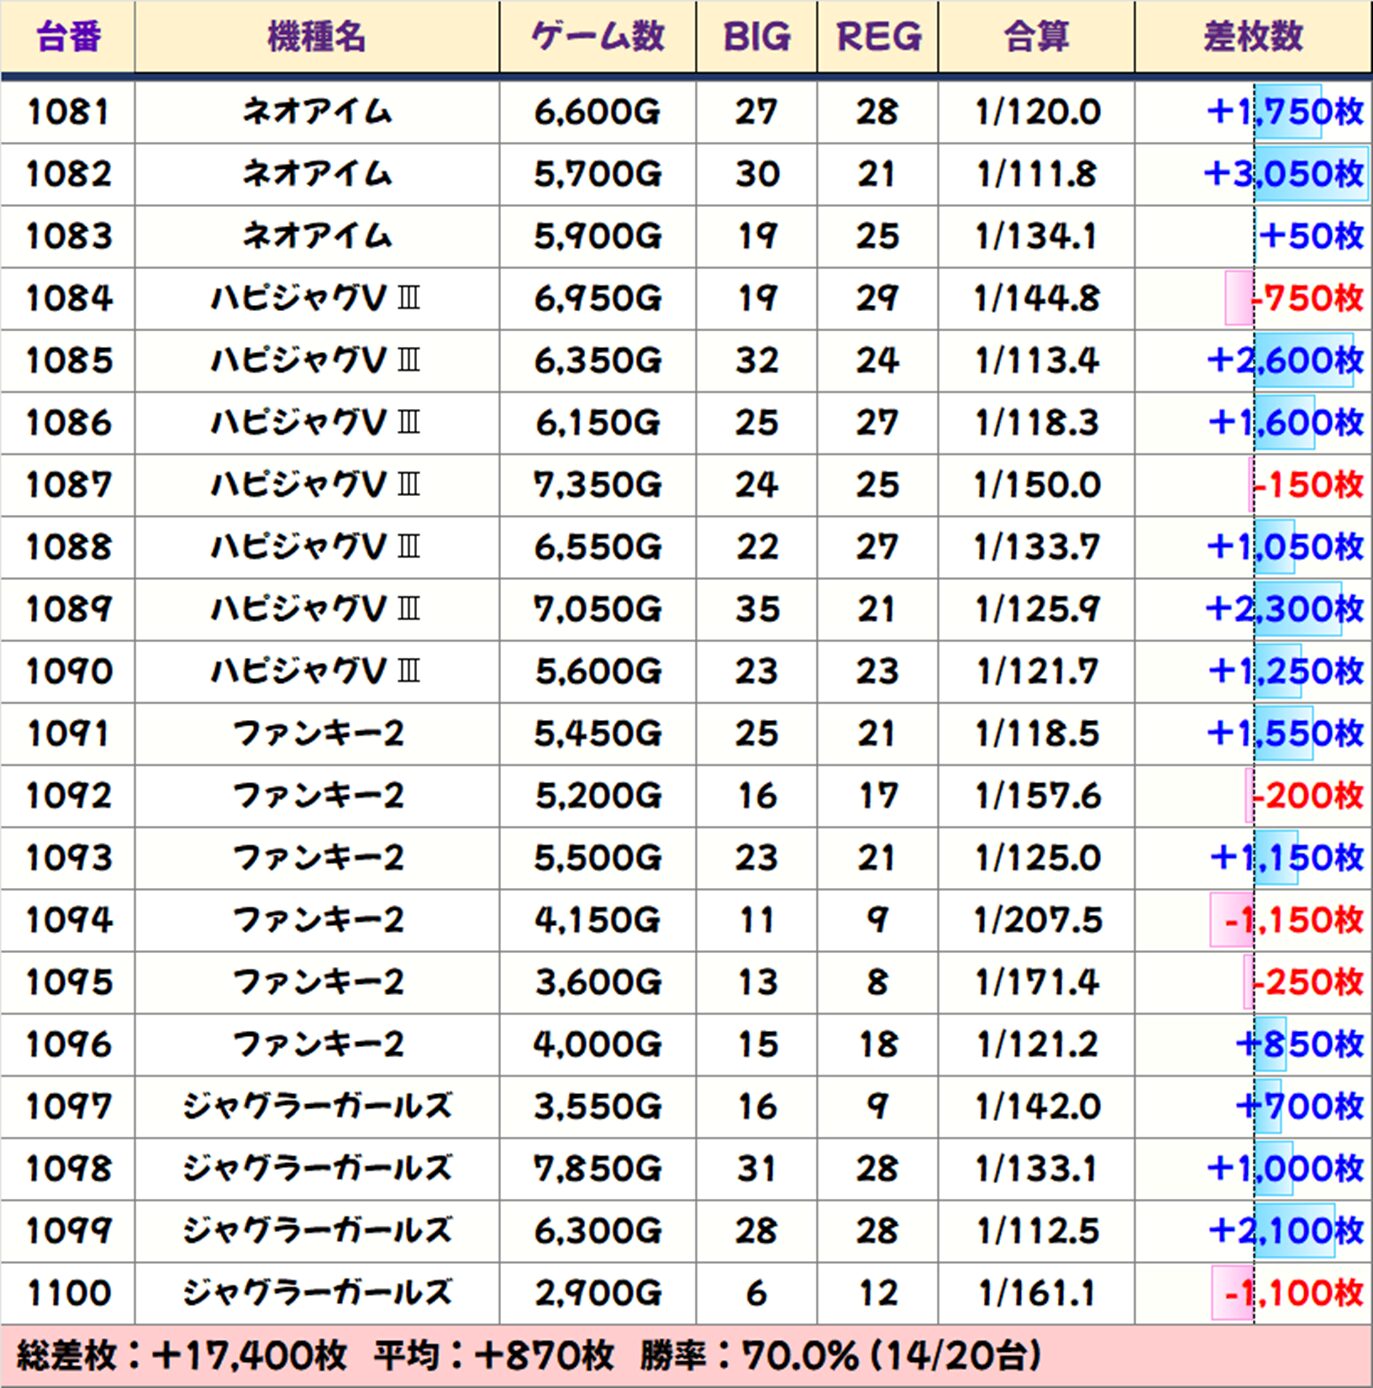Viewport: 1373px width, 1388px height.
Task: Click ファンキー2 name in row 1096
Action: pyautogui.click(x=317, y=1044)
